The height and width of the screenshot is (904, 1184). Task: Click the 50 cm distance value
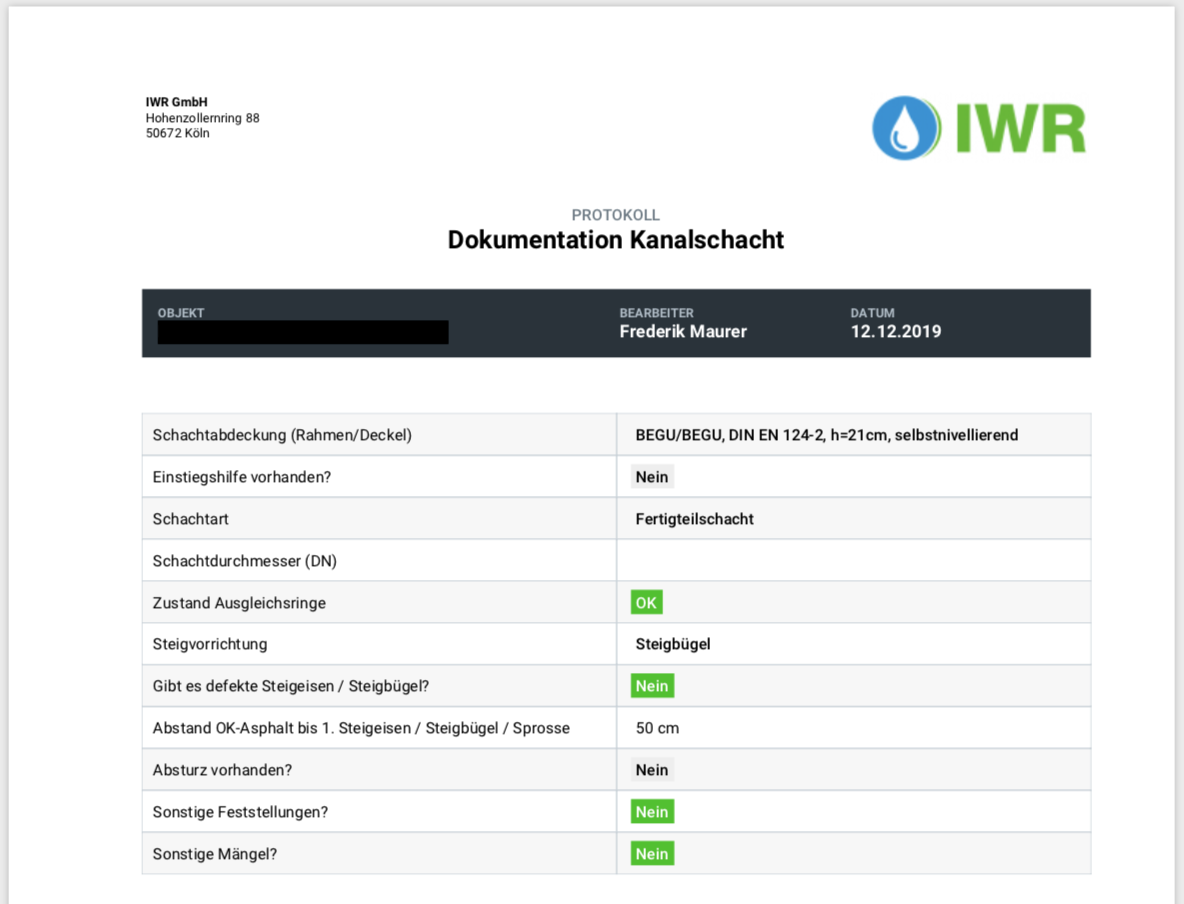point(657,728)
